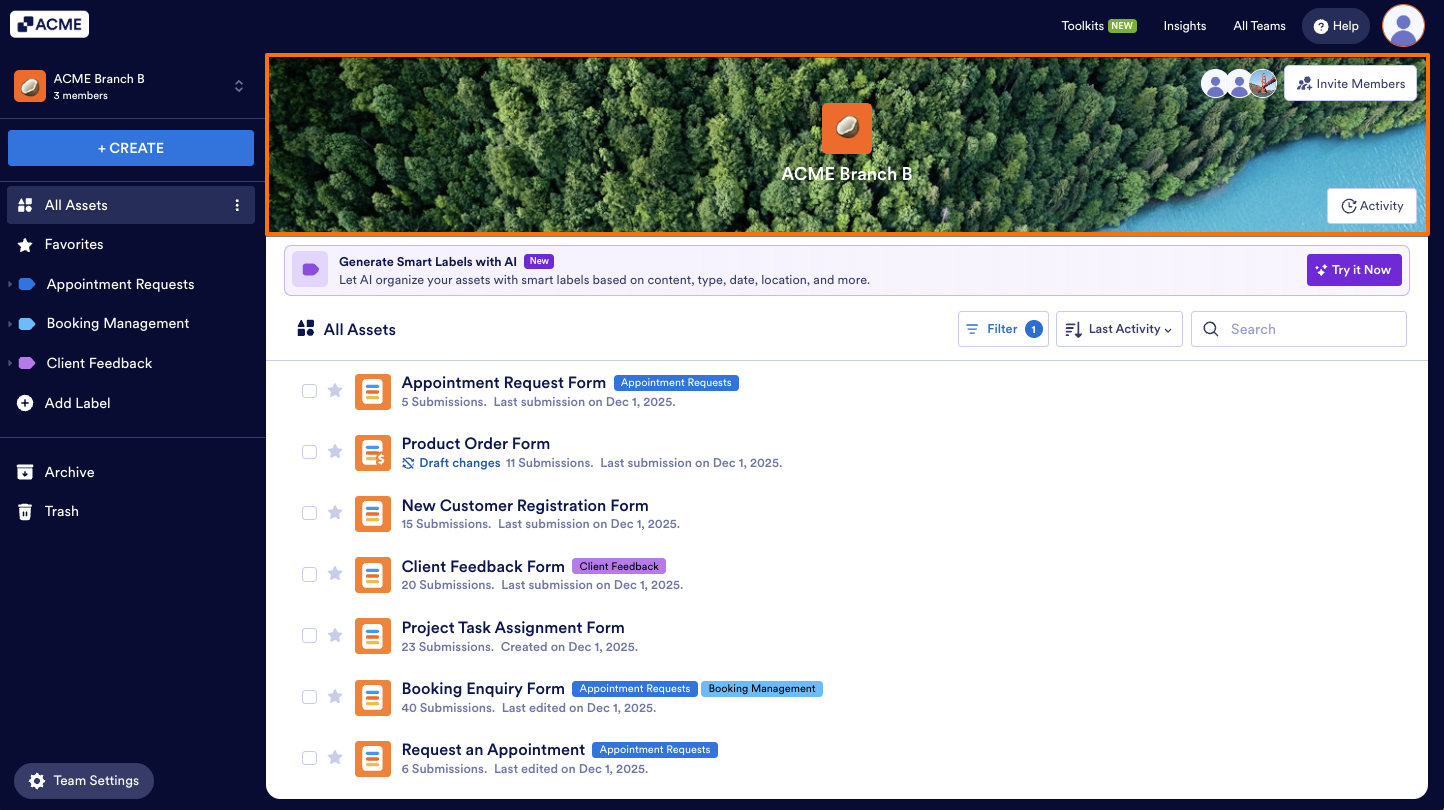1444x810 pixels.
Task: Expand the Appointment Requests label
Action: [10, 284]
